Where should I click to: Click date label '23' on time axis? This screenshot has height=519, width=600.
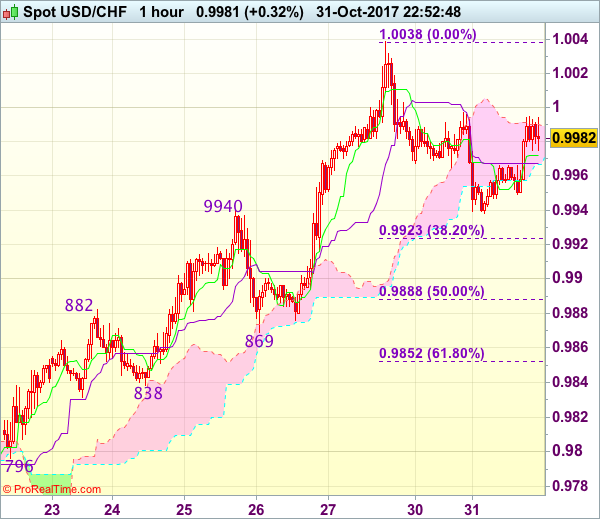pos(52,510)
